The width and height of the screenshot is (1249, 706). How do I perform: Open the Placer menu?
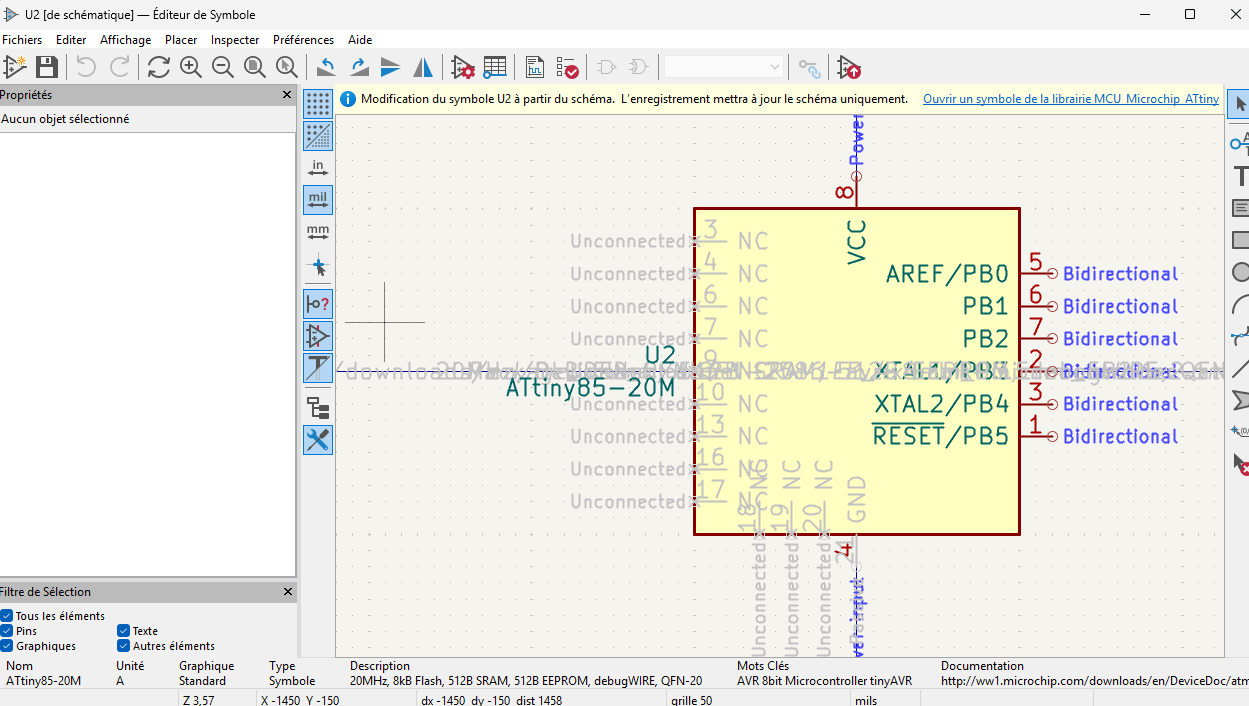pos(181,40)
